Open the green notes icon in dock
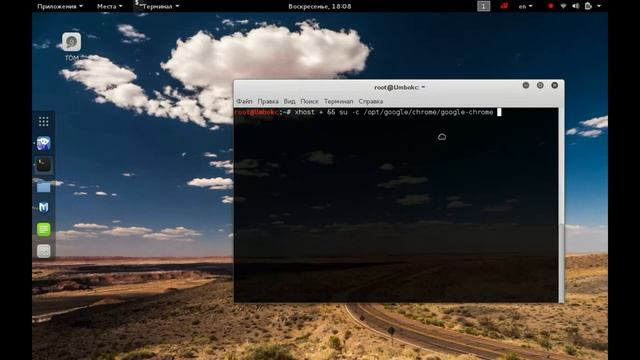 pos(43,229)
